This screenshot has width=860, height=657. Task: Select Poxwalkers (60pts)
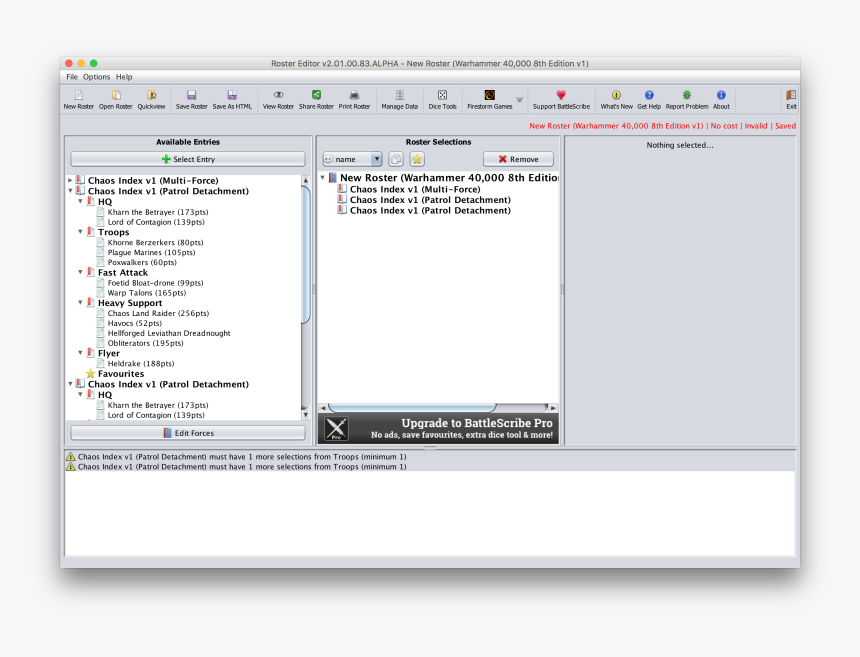[142, 262]
